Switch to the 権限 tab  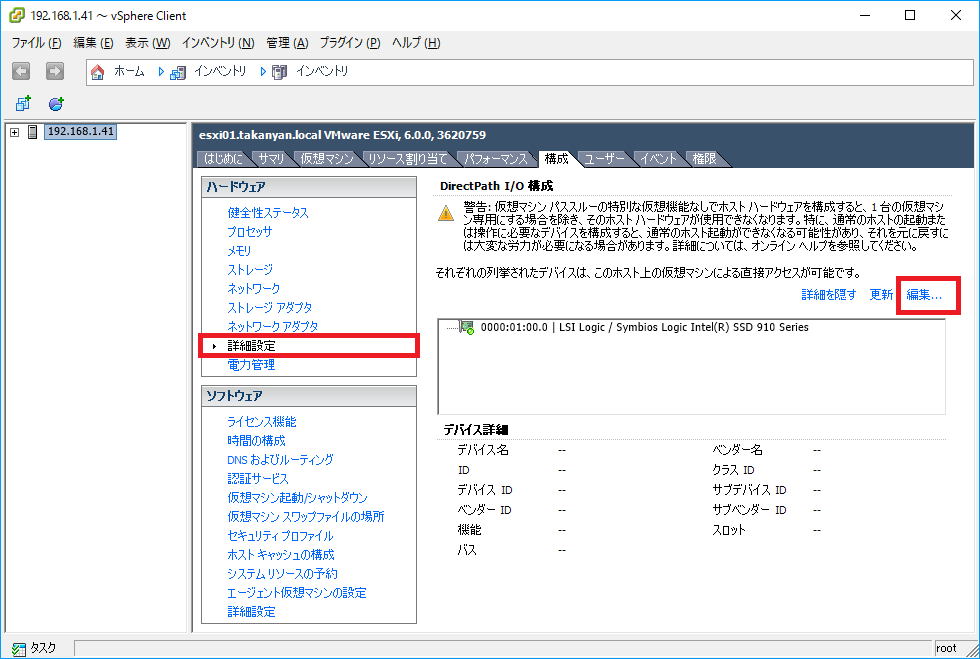click(704, 159)
